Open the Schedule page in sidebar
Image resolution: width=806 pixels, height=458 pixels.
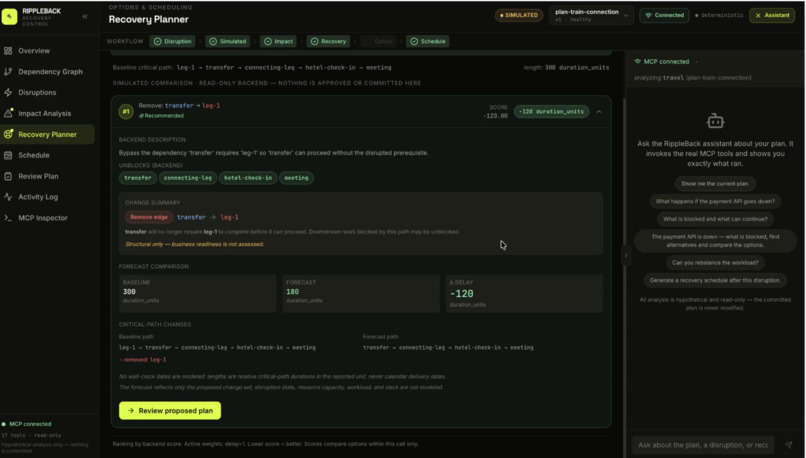47,155
